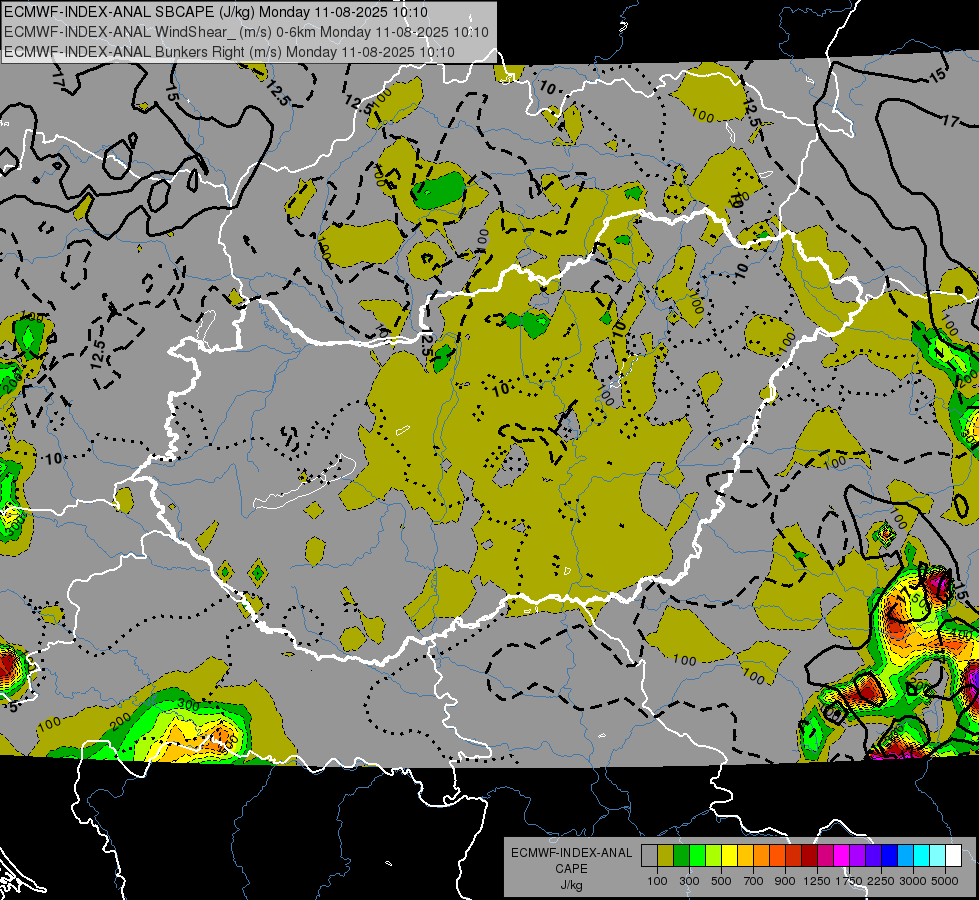Select the dark green swatch left of 300

pos(682,855)
